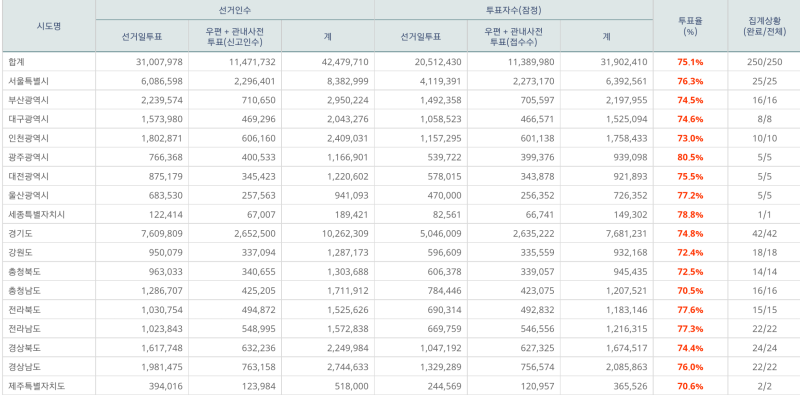This screenshot has width=800, height=395.
Task: Click the 42/42 count status cell
Action: pyautogui.click(x=764, y=234)
